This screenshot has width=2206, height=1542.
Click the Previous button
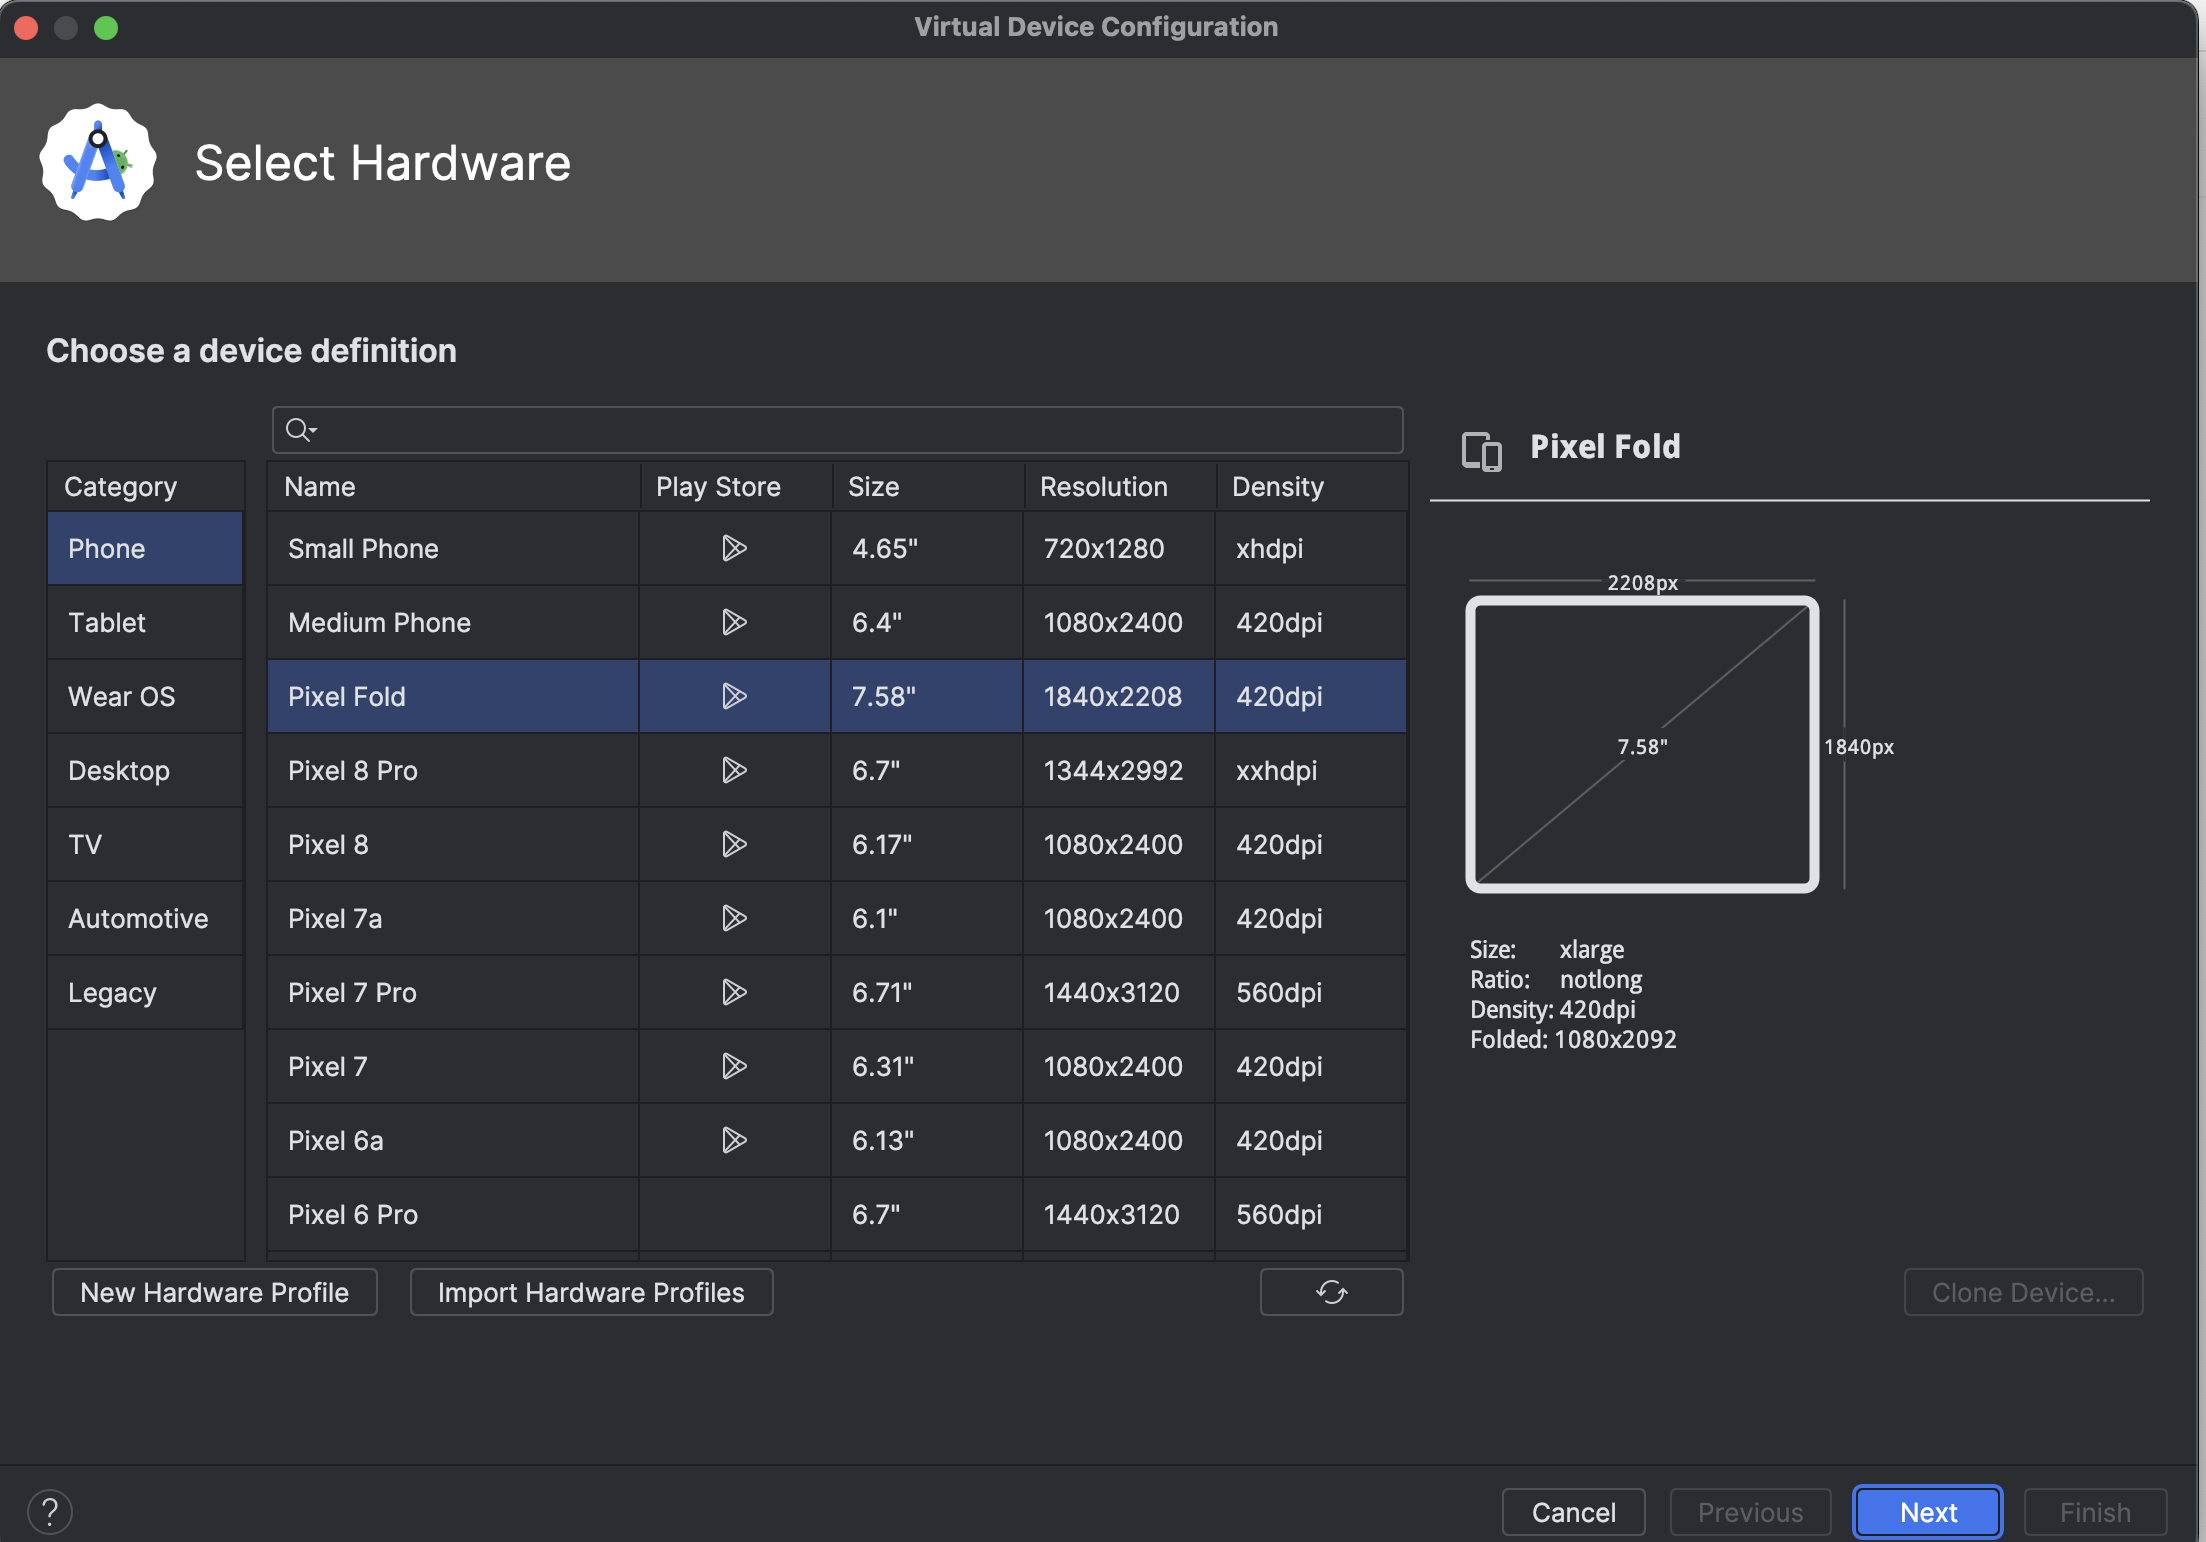1750,1512
